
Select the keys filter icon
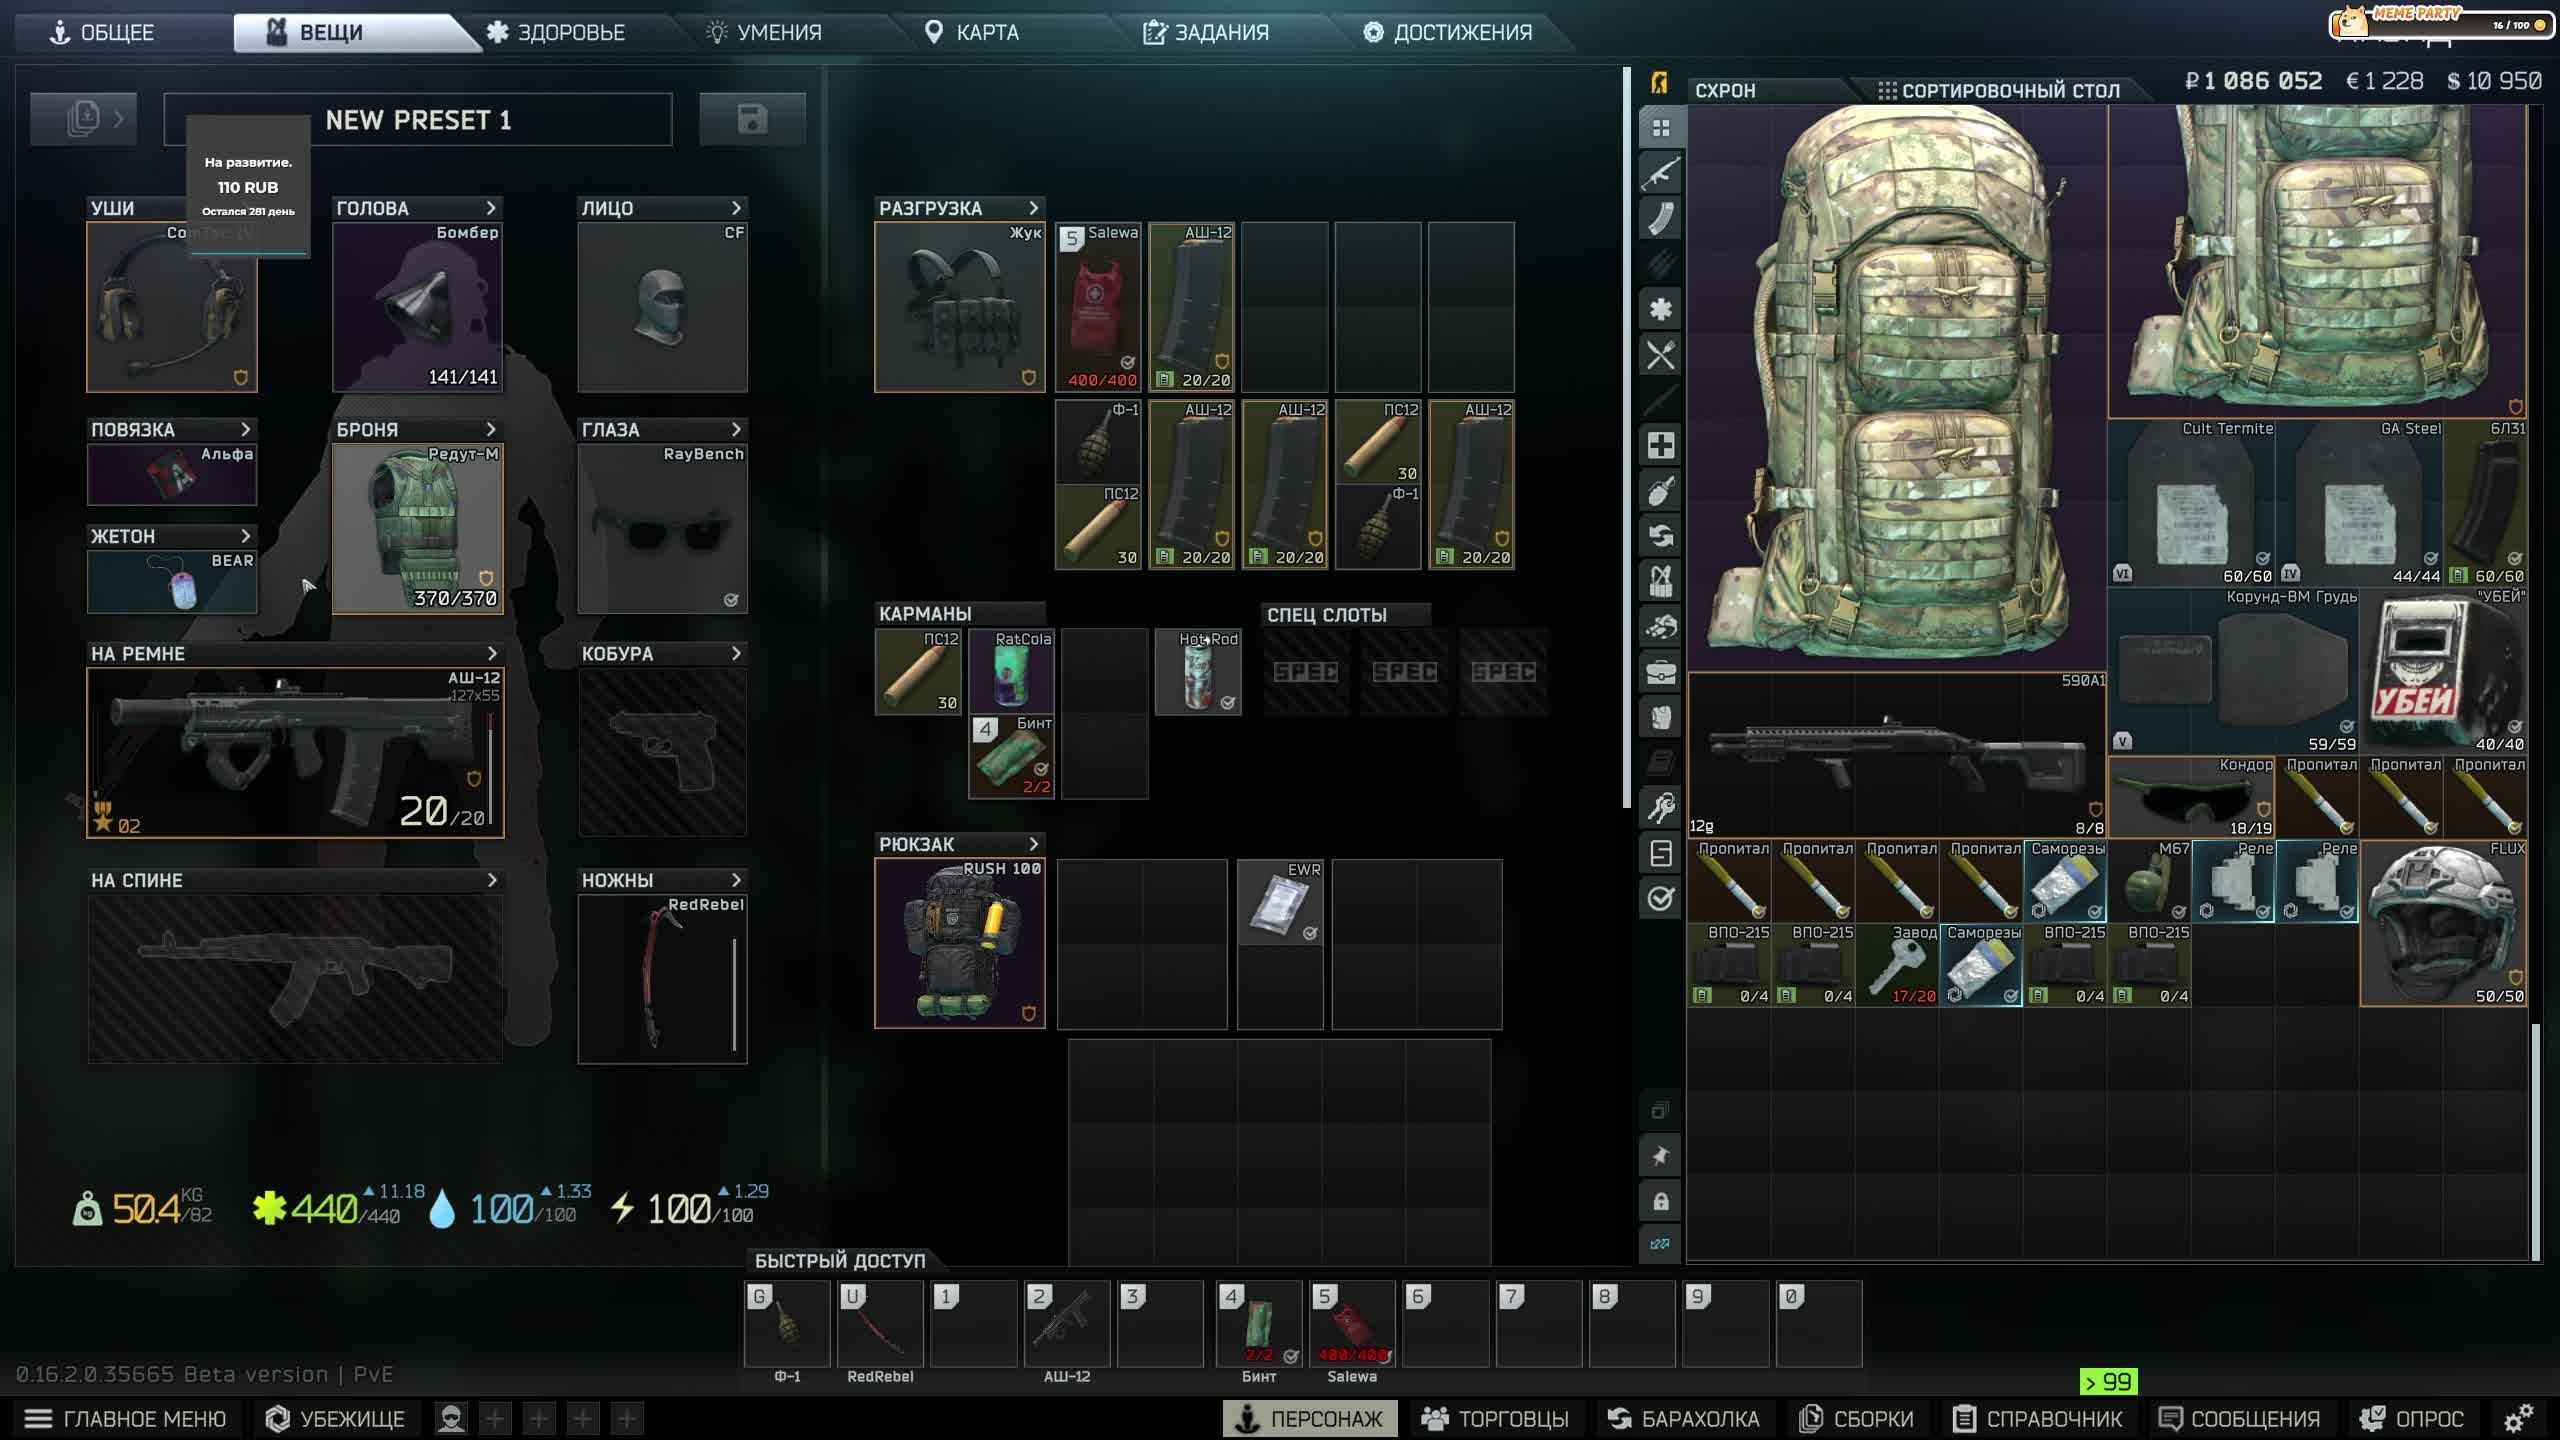(x=1660, y=807)
